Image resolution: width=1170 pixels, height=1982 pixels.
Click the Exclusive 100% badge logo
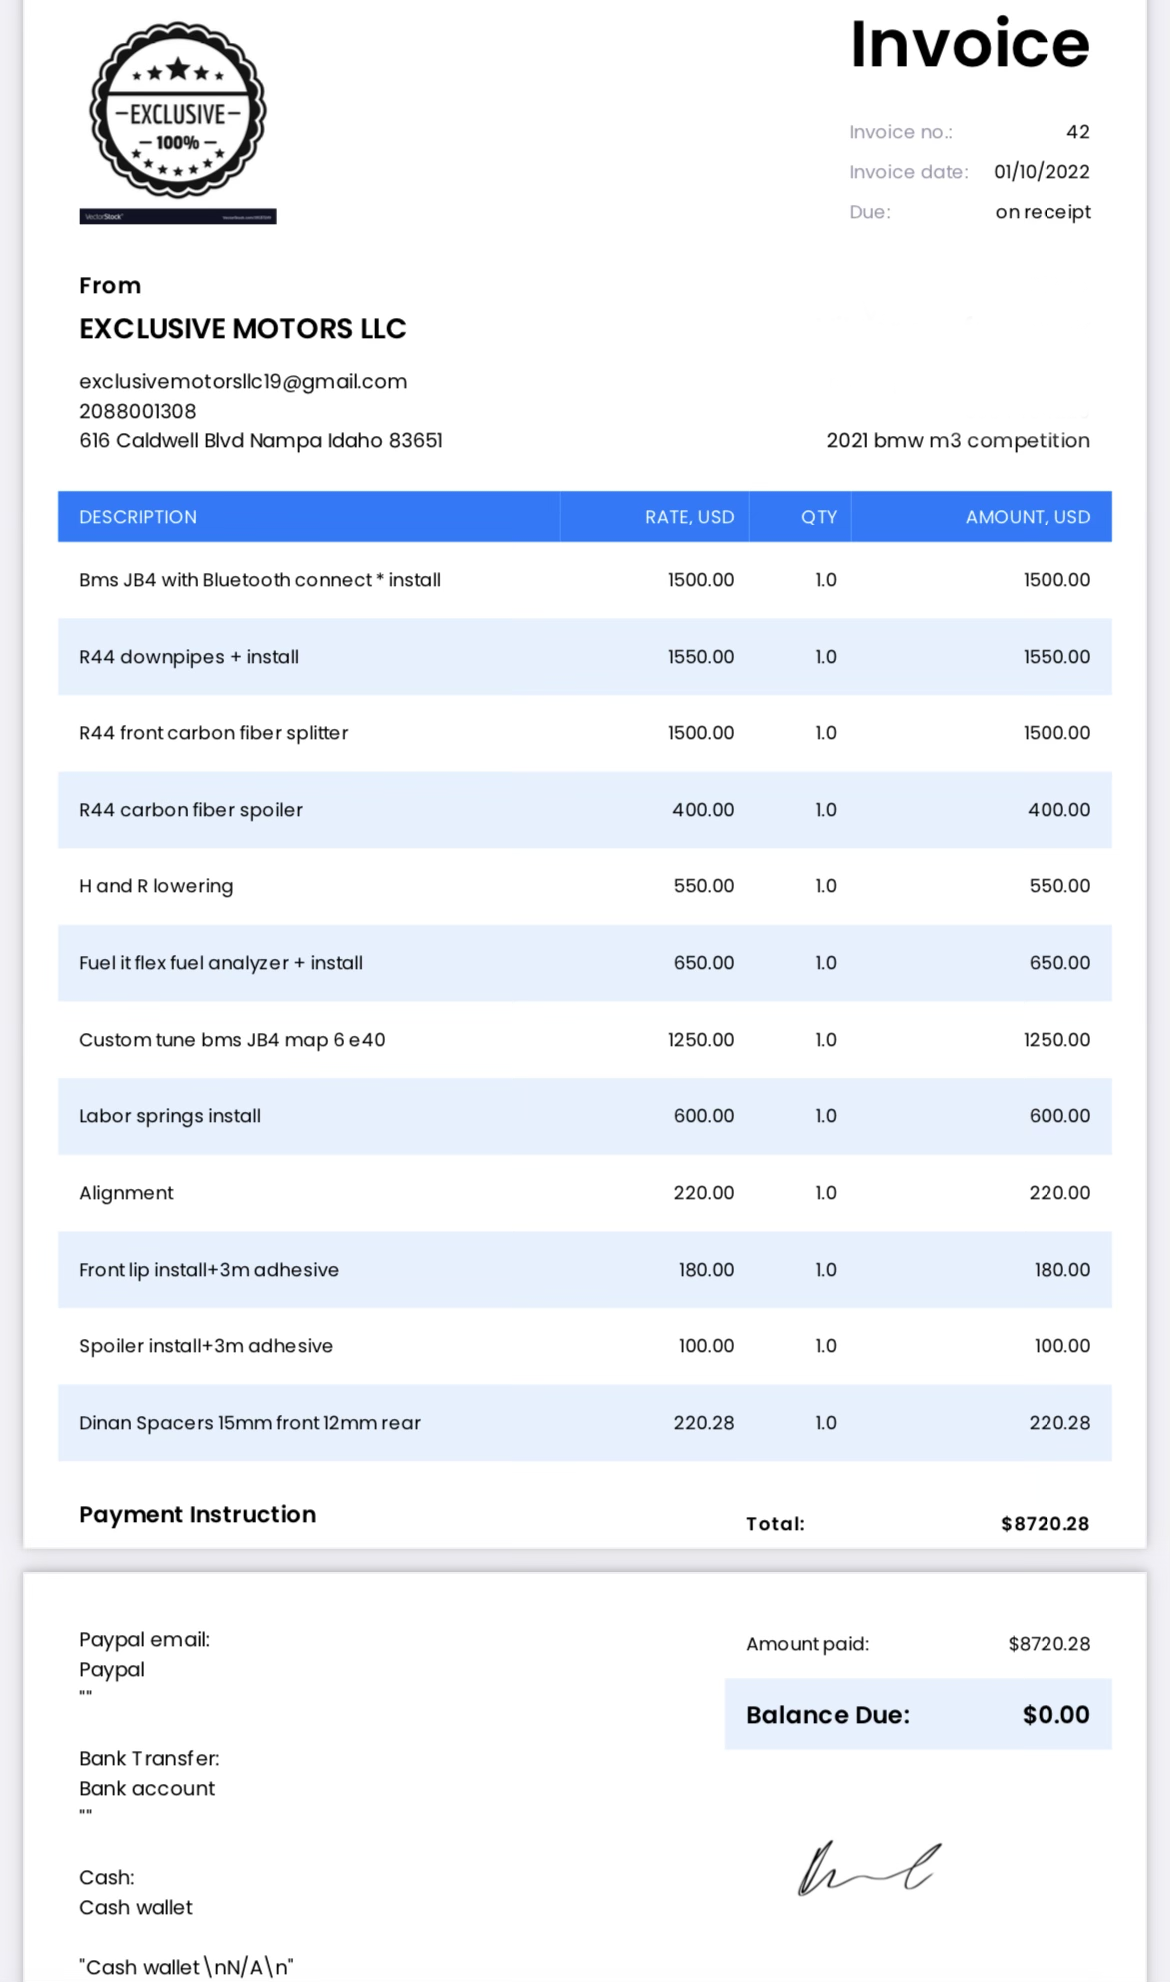(178, 112)
